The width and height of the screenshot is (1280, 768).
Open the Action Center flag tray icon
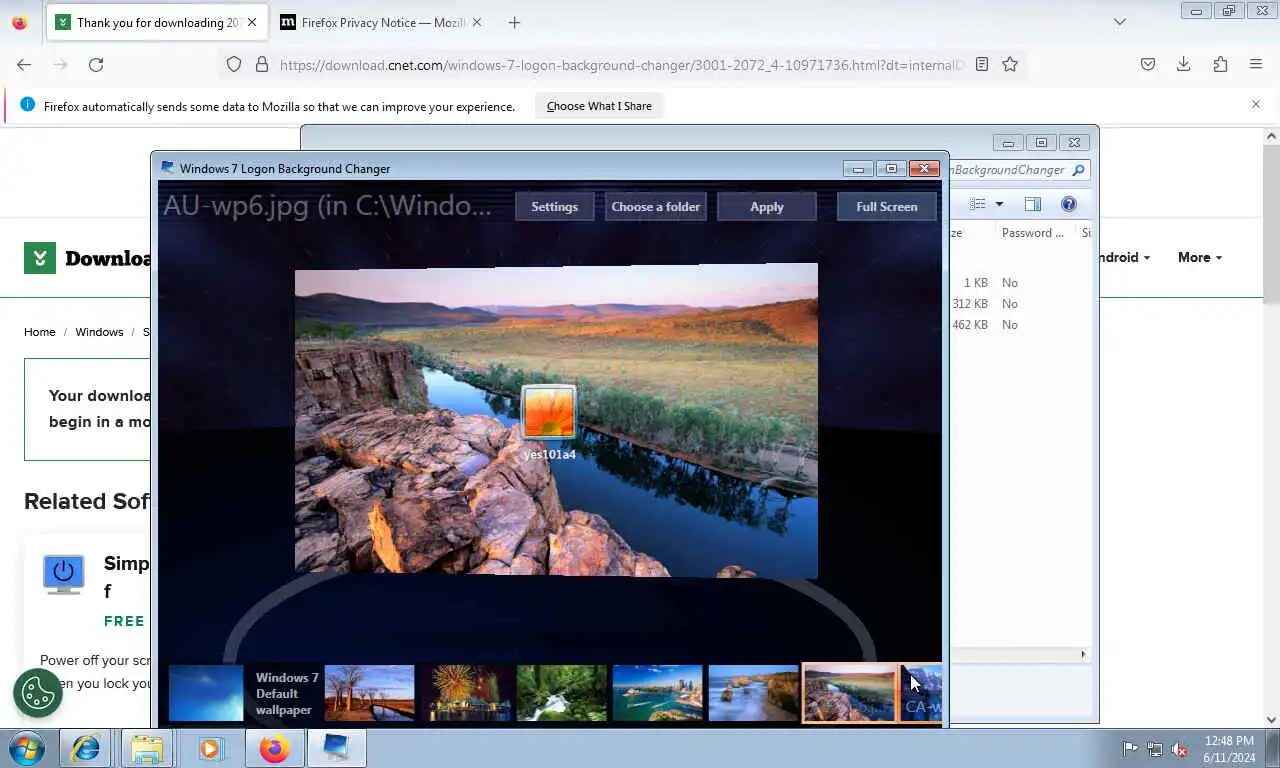[x=1130, y=749]
